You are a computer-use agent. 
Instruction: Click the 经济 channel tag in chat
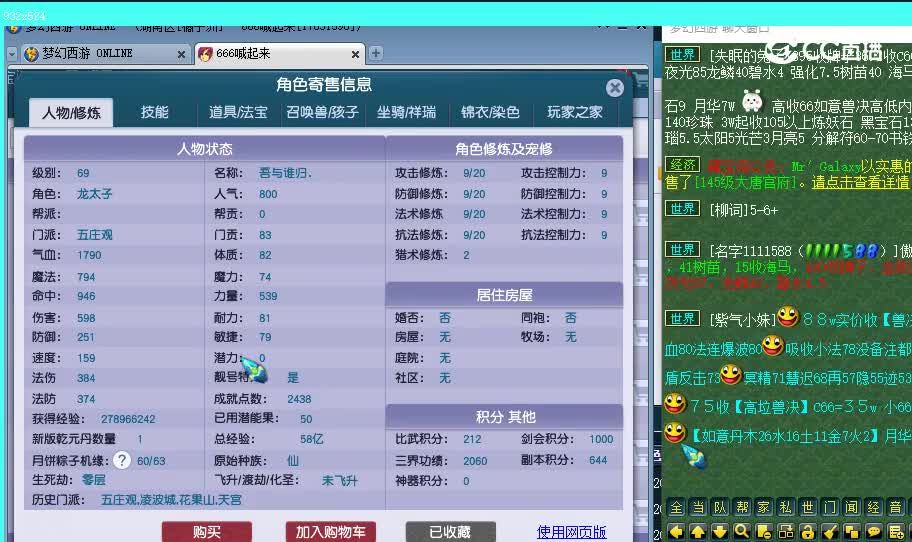pyautogui.click(x=683, y=165)
